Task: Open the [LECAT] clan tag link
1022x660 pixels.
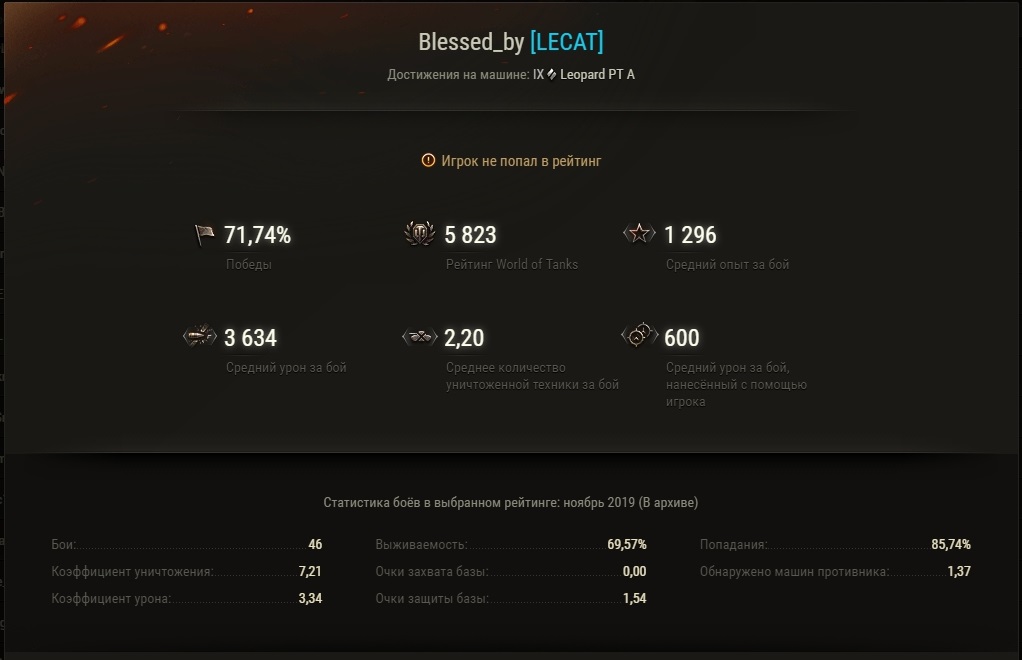Action: 566,42
